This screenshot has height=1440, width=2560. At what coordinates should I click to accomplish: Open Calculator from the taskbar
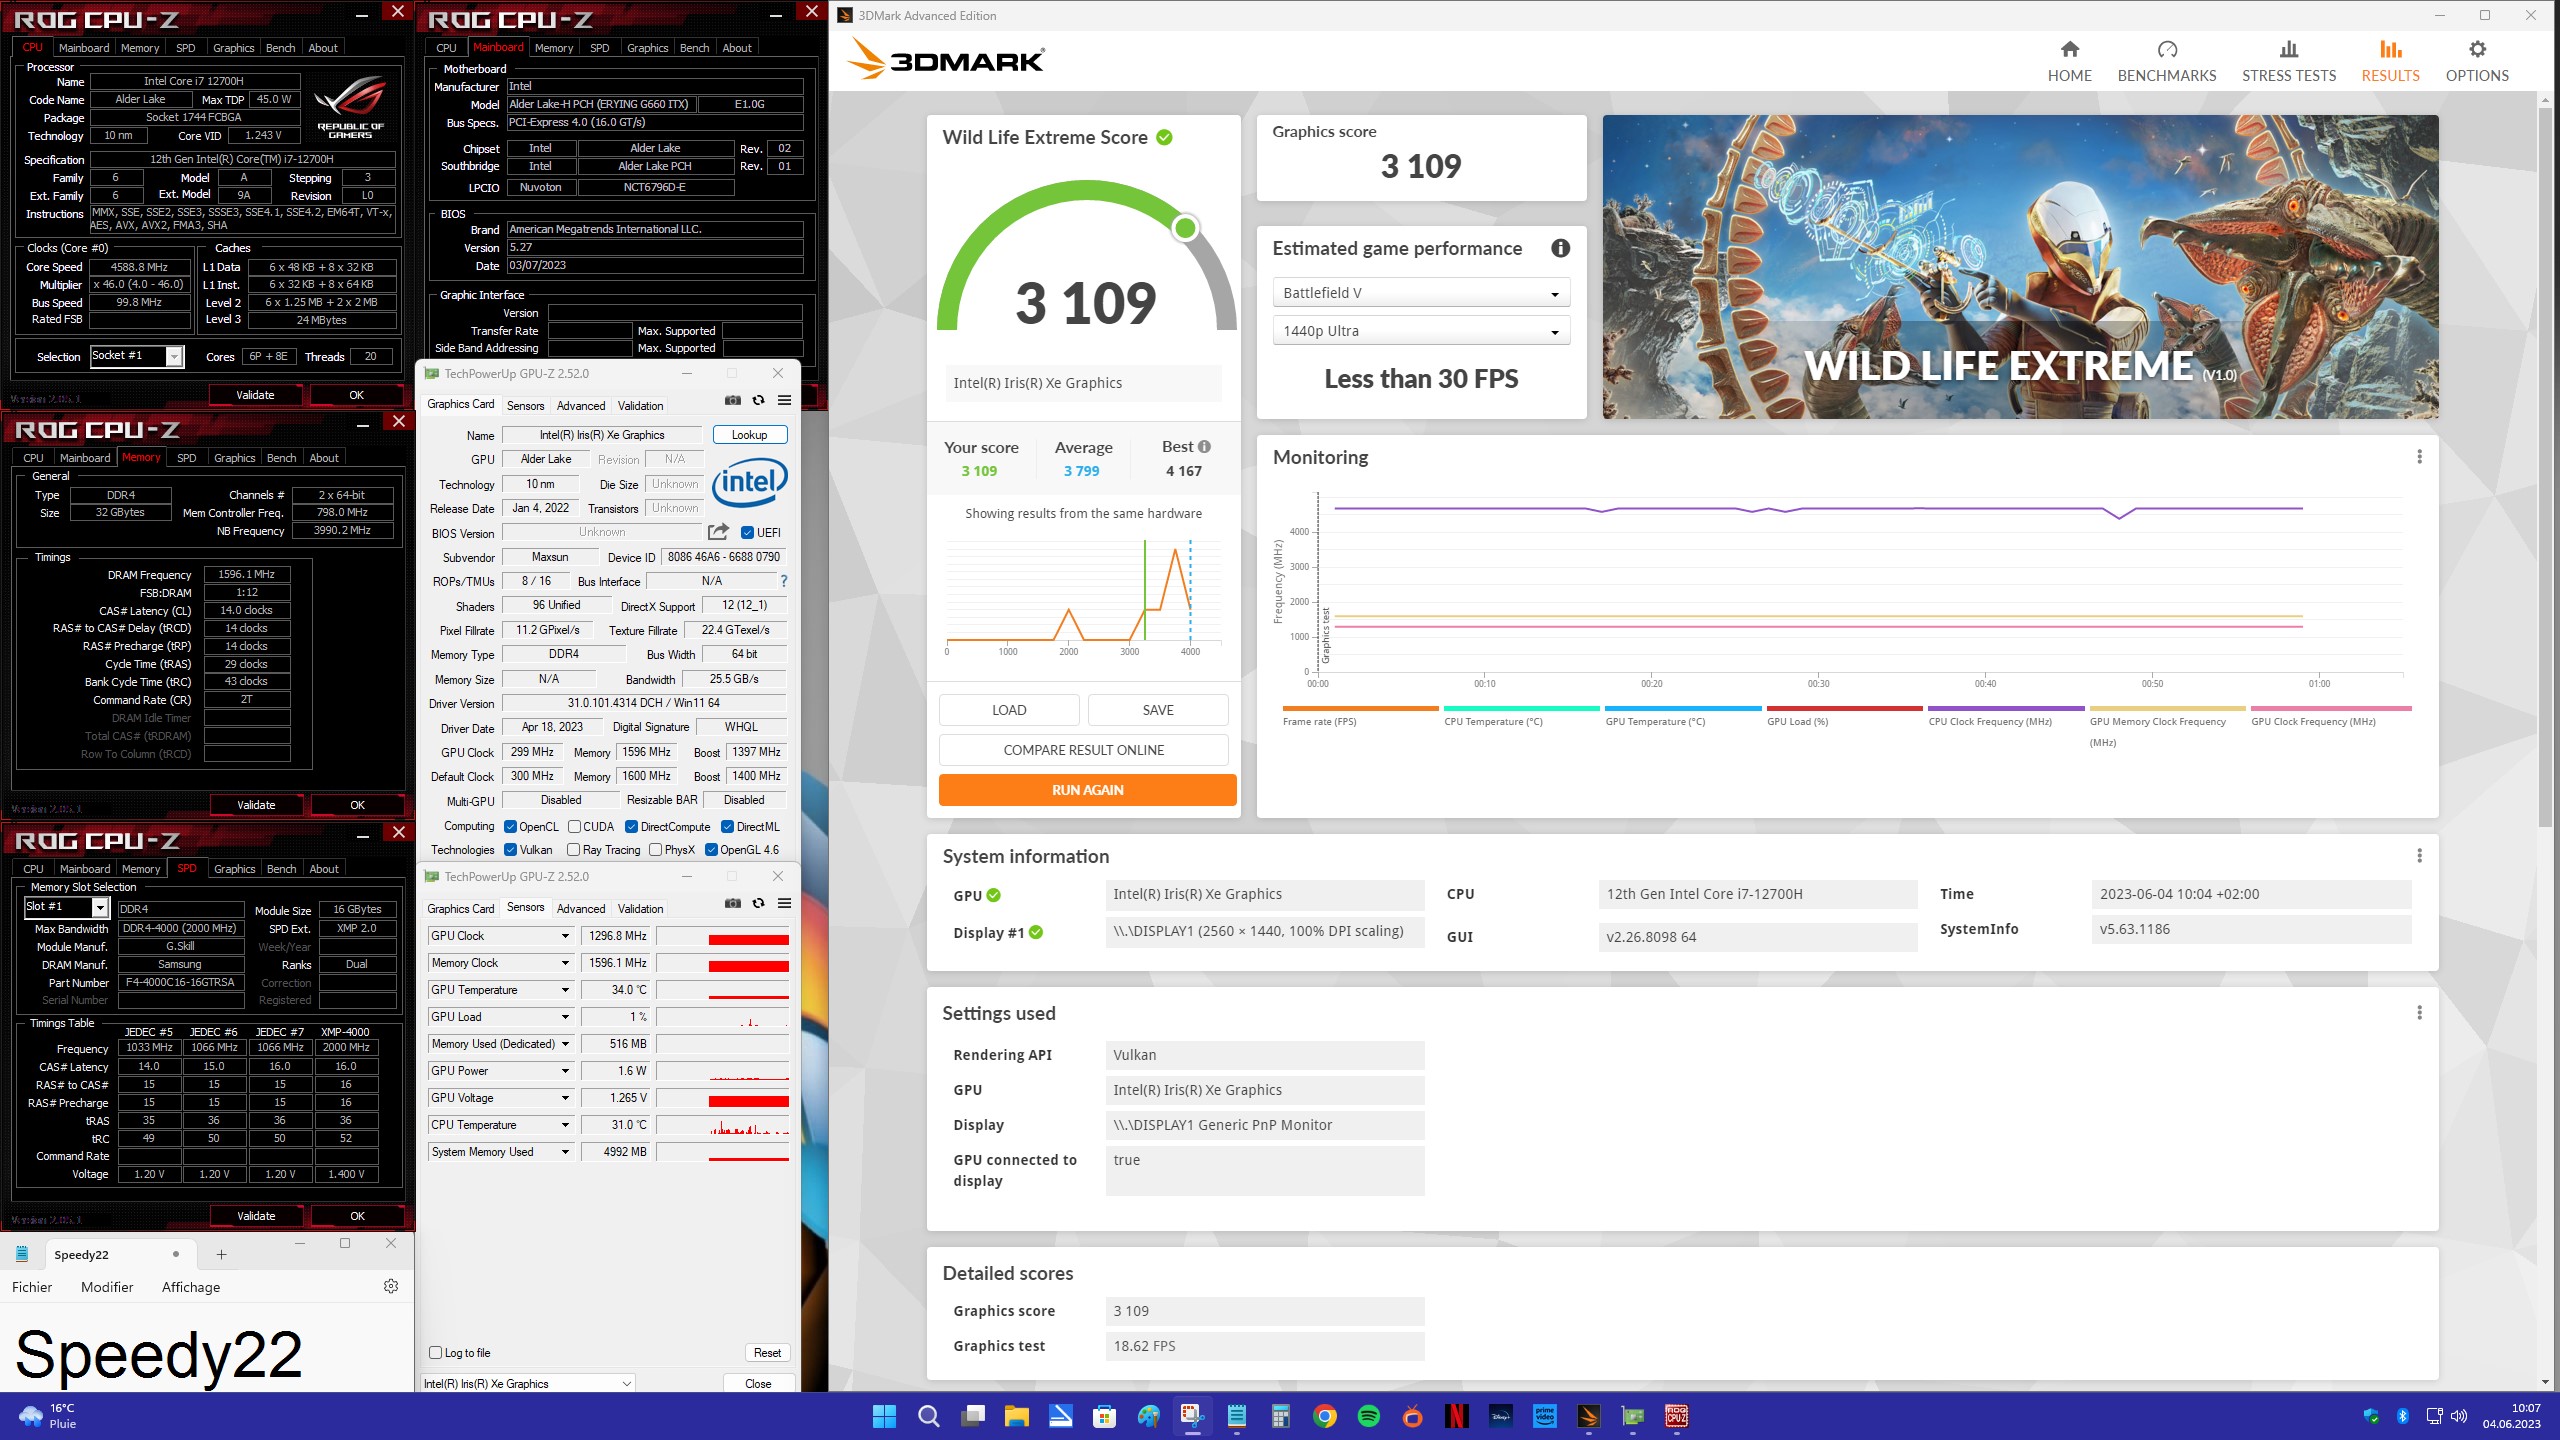[x=1280, y=1416]
